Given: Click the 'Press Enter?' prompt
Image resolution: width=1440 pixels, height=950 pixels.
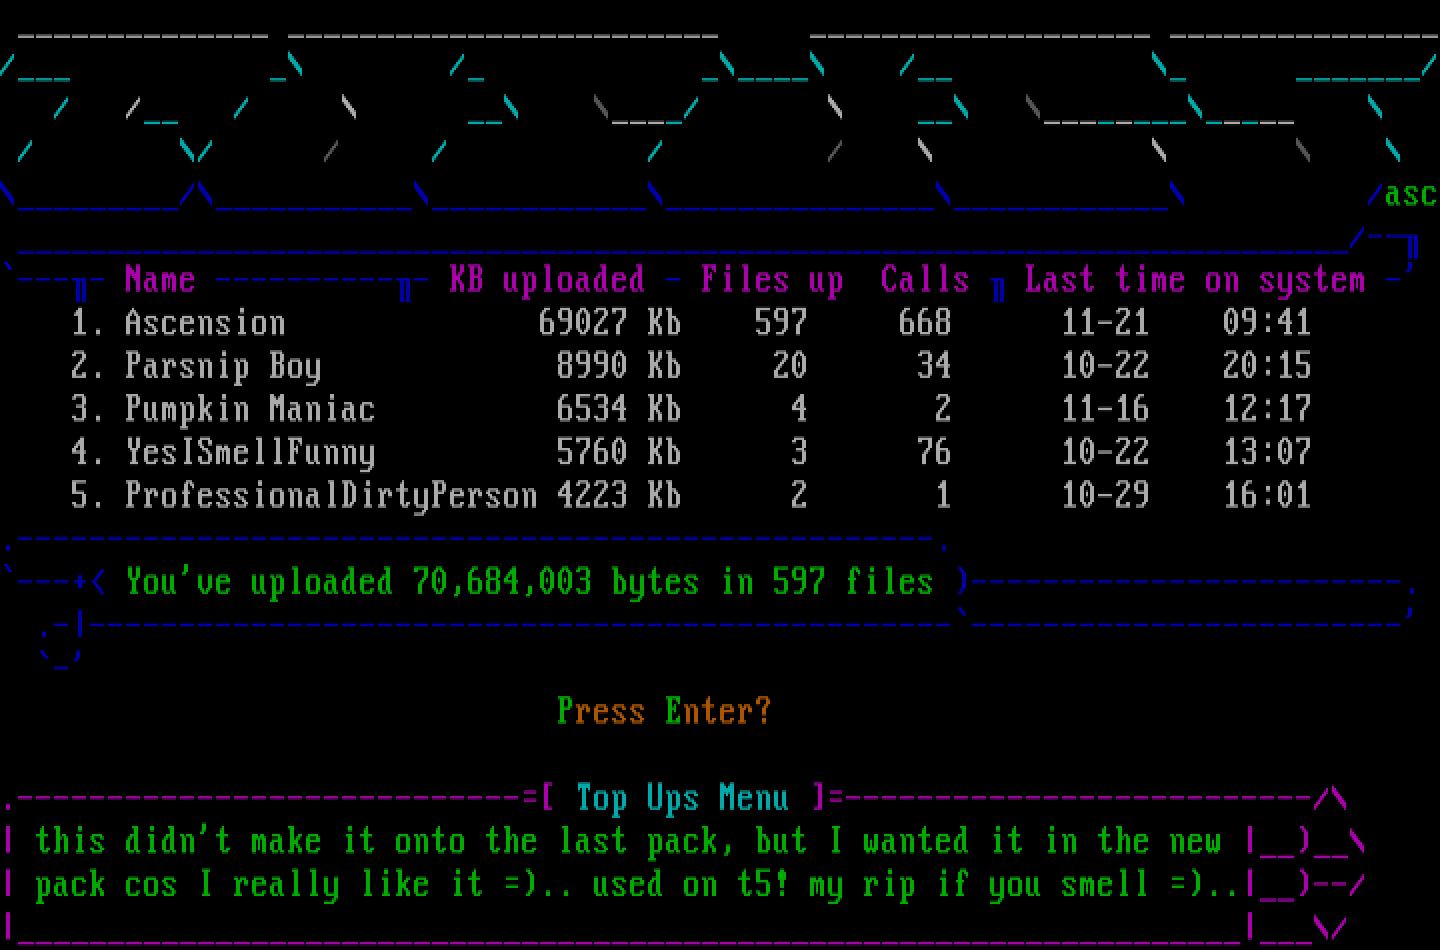Looking at the screenshot, I should pos(664,711).
